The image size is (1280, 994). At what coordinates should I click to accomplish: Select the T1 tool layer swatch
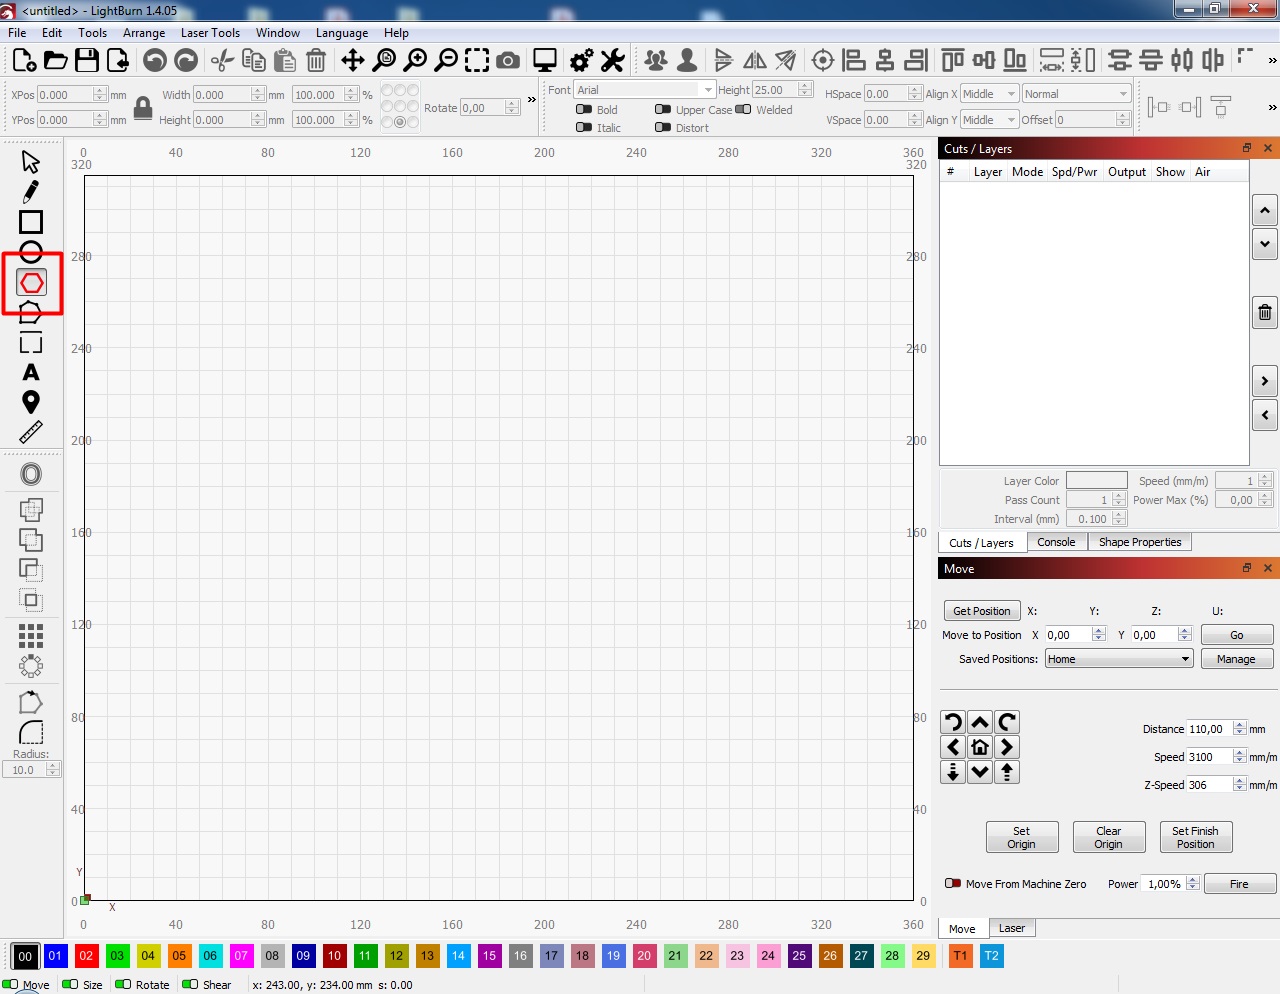[961, 956]
